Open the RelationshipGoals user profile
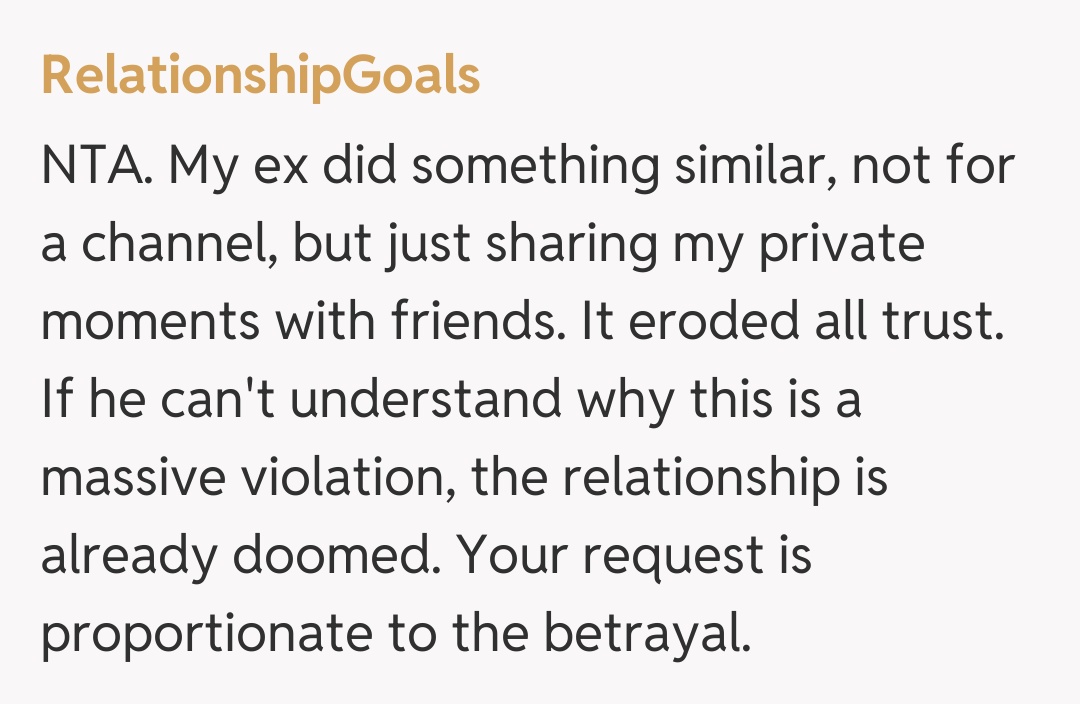The height and width of the screenshot is (704, 1080). (x=260, y=76)
